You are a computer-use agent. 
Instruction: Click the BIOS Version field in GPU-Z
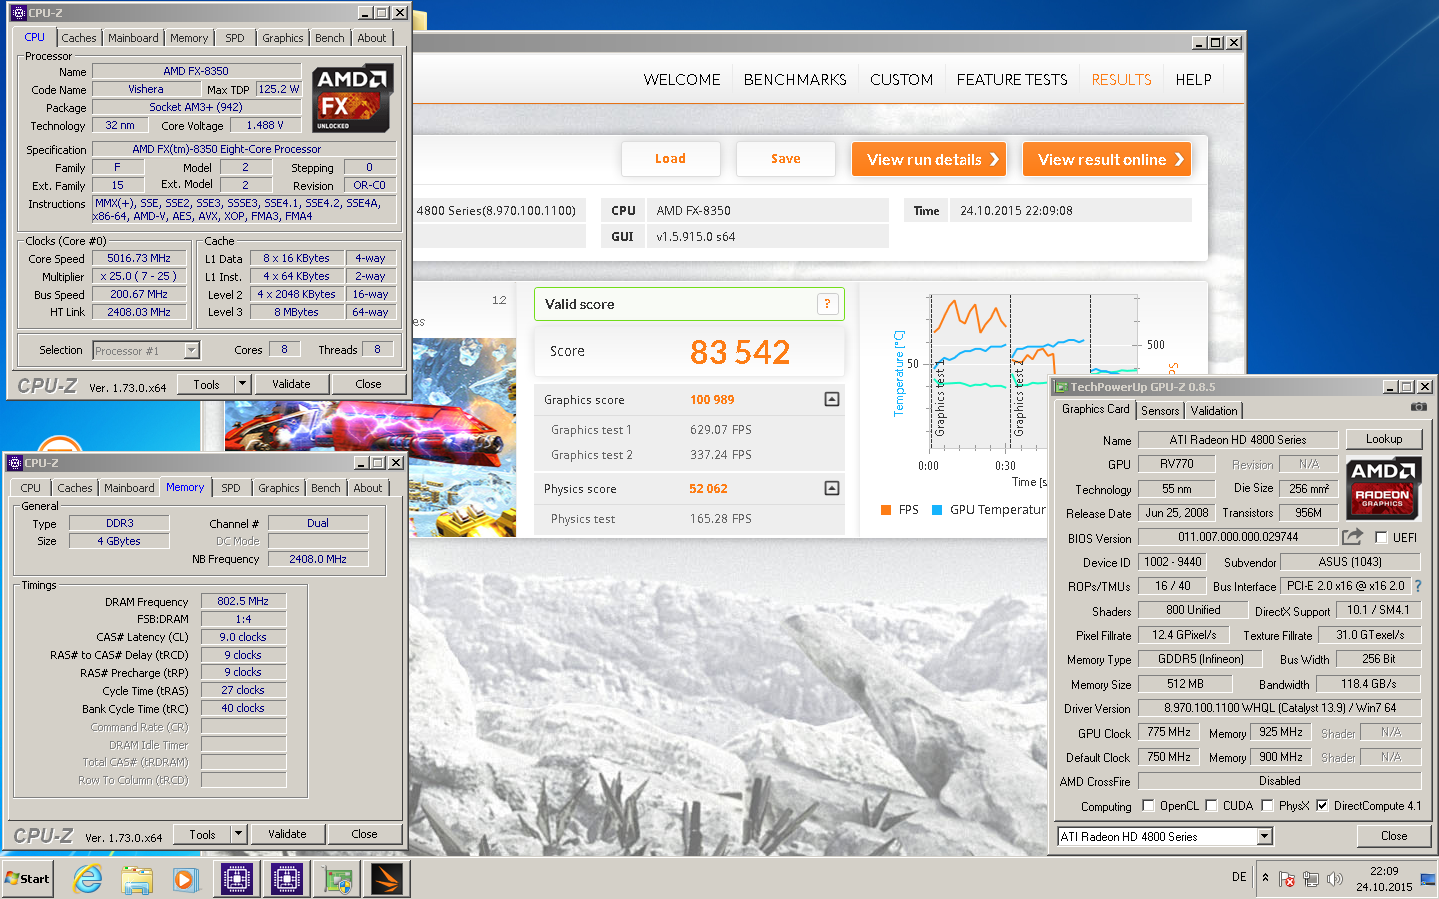coord(1238,537)
